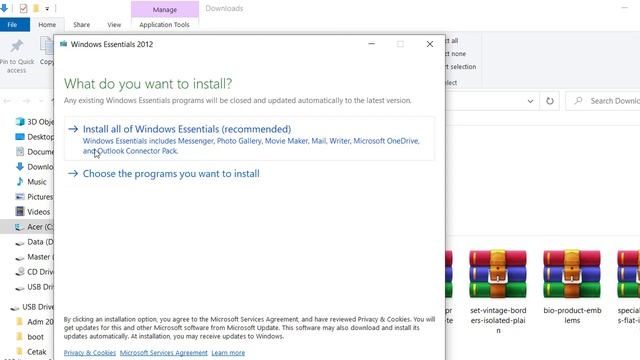Switch to the View ribbon tab
The height and width of the screenshot is (360, 640).
(114, 24)
